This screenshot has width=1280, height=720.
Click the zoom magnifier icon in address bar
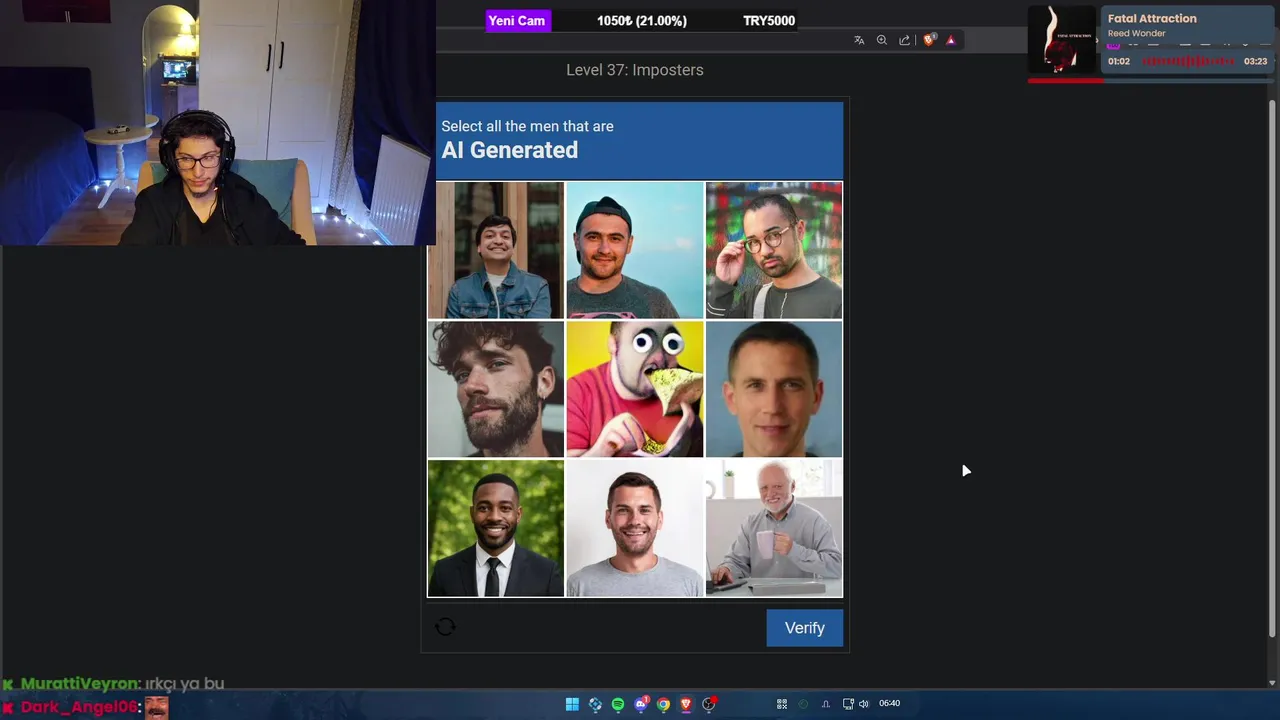tap(882, 40)
